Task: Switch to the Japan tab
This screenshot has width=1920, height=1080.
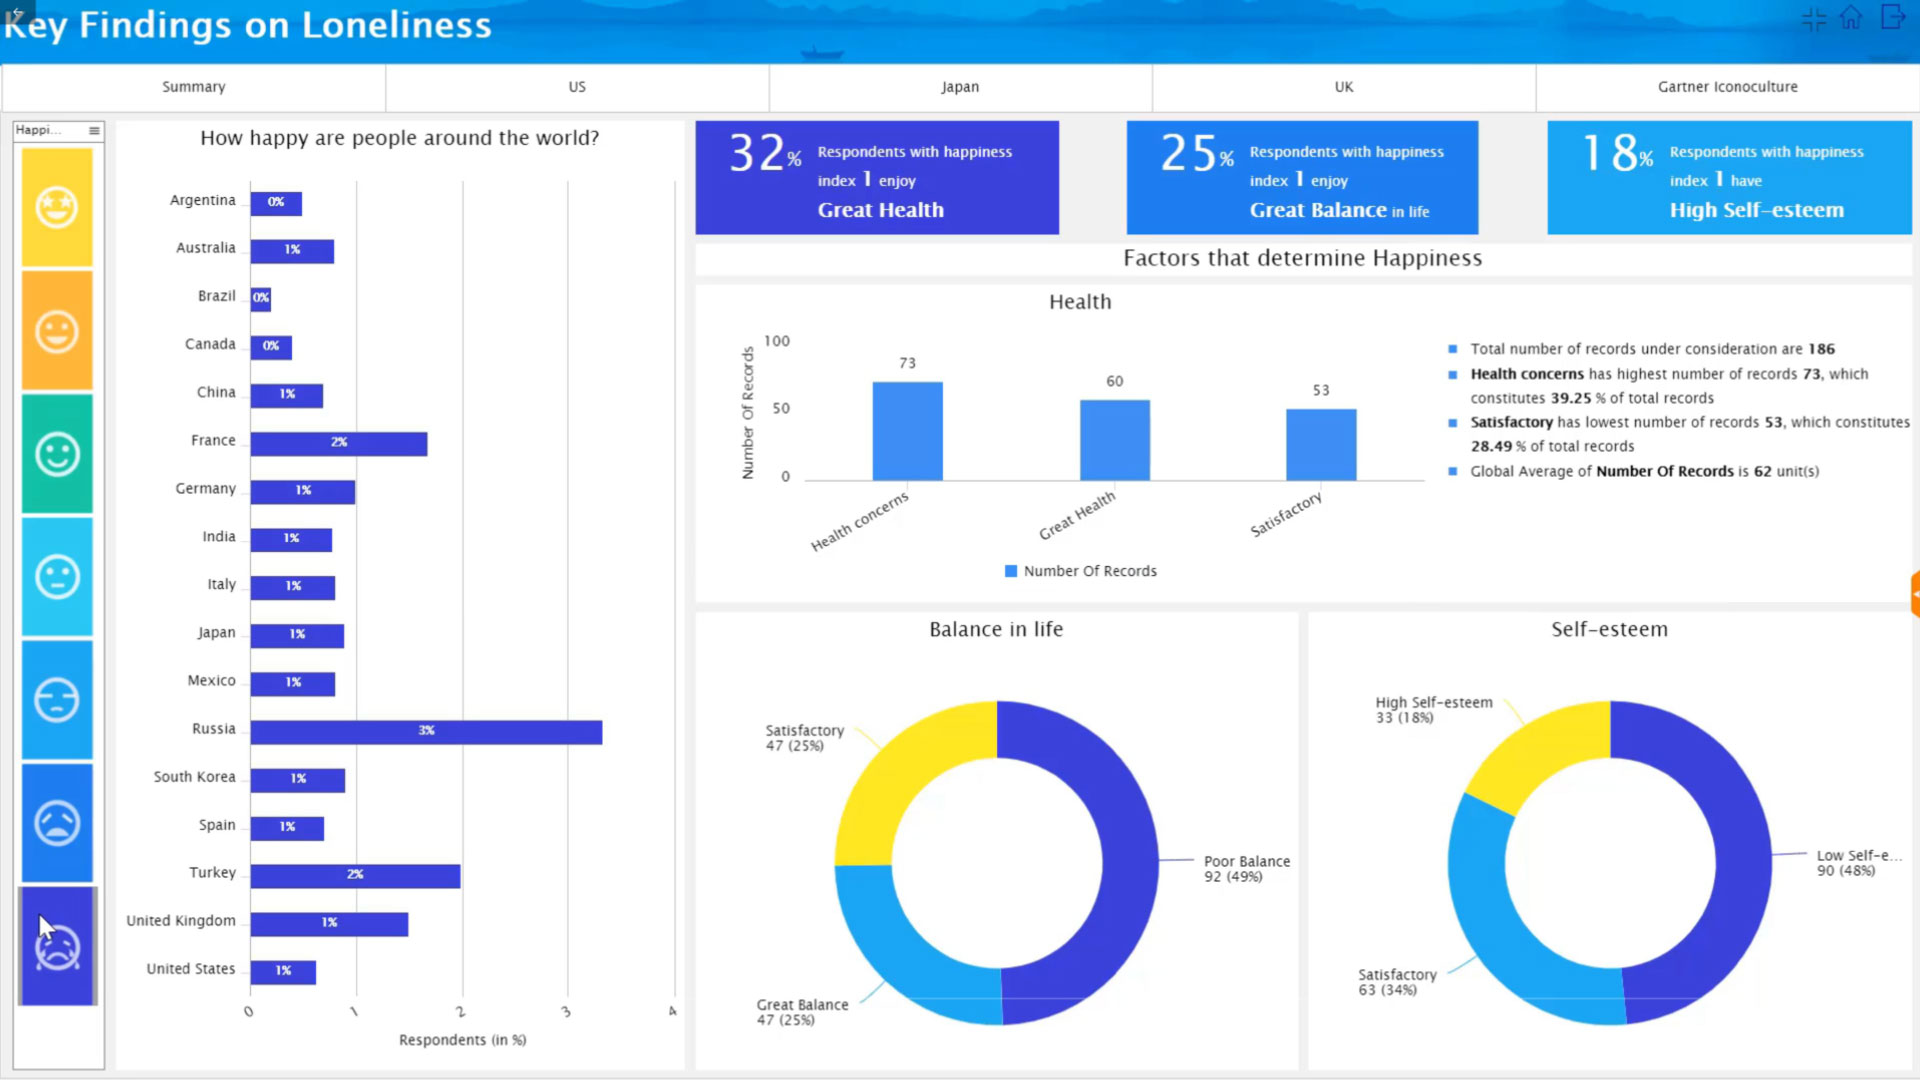Action: 959,86
